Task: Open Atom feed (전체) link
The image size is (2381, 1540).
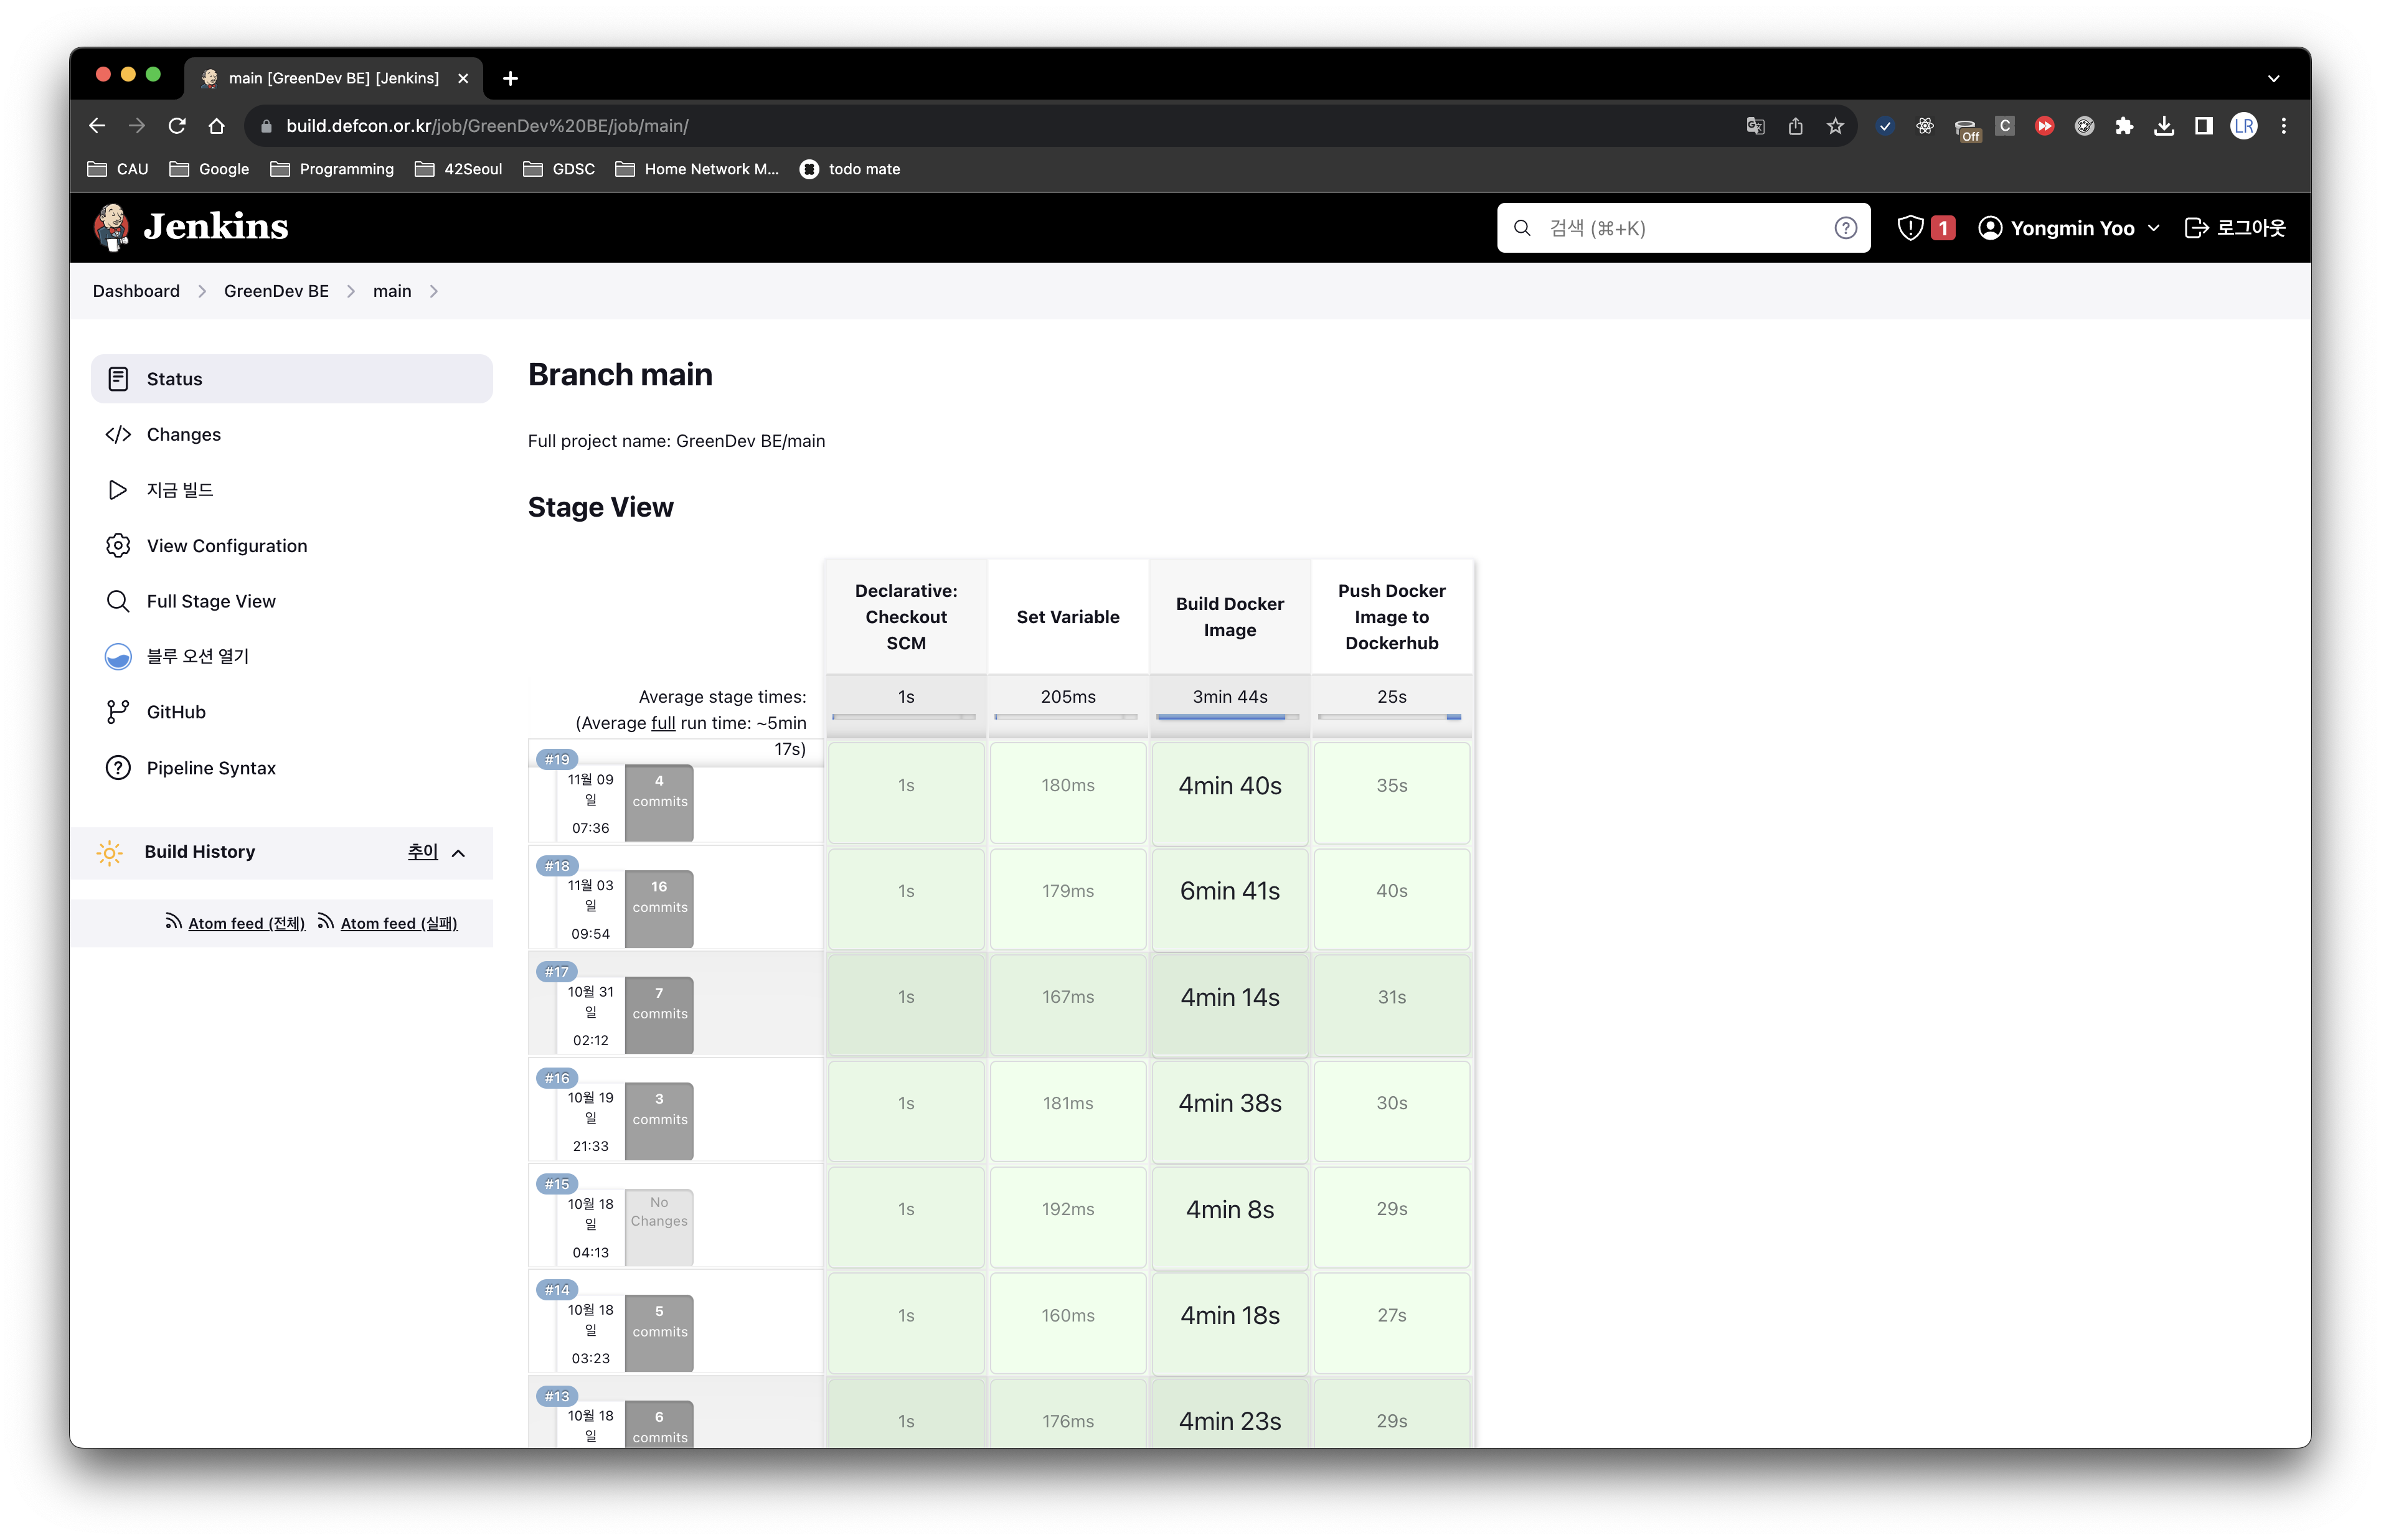Action: tap(246, 923)
